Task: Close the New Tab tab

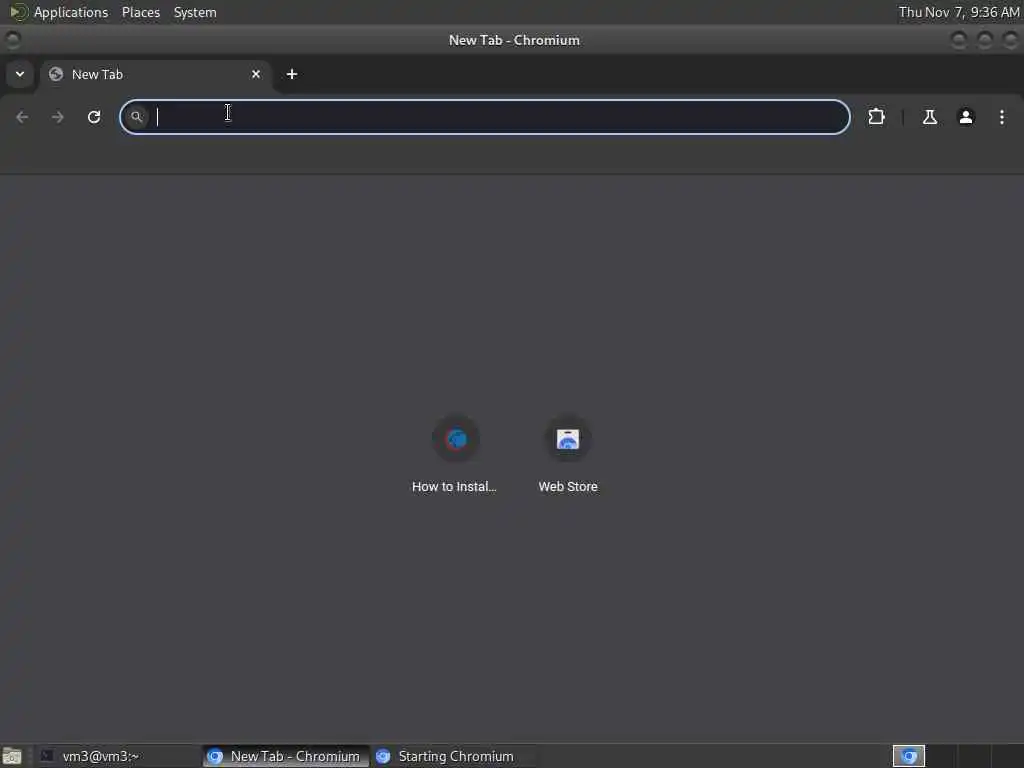Action: pyautogui.click(x=256, y=74)
